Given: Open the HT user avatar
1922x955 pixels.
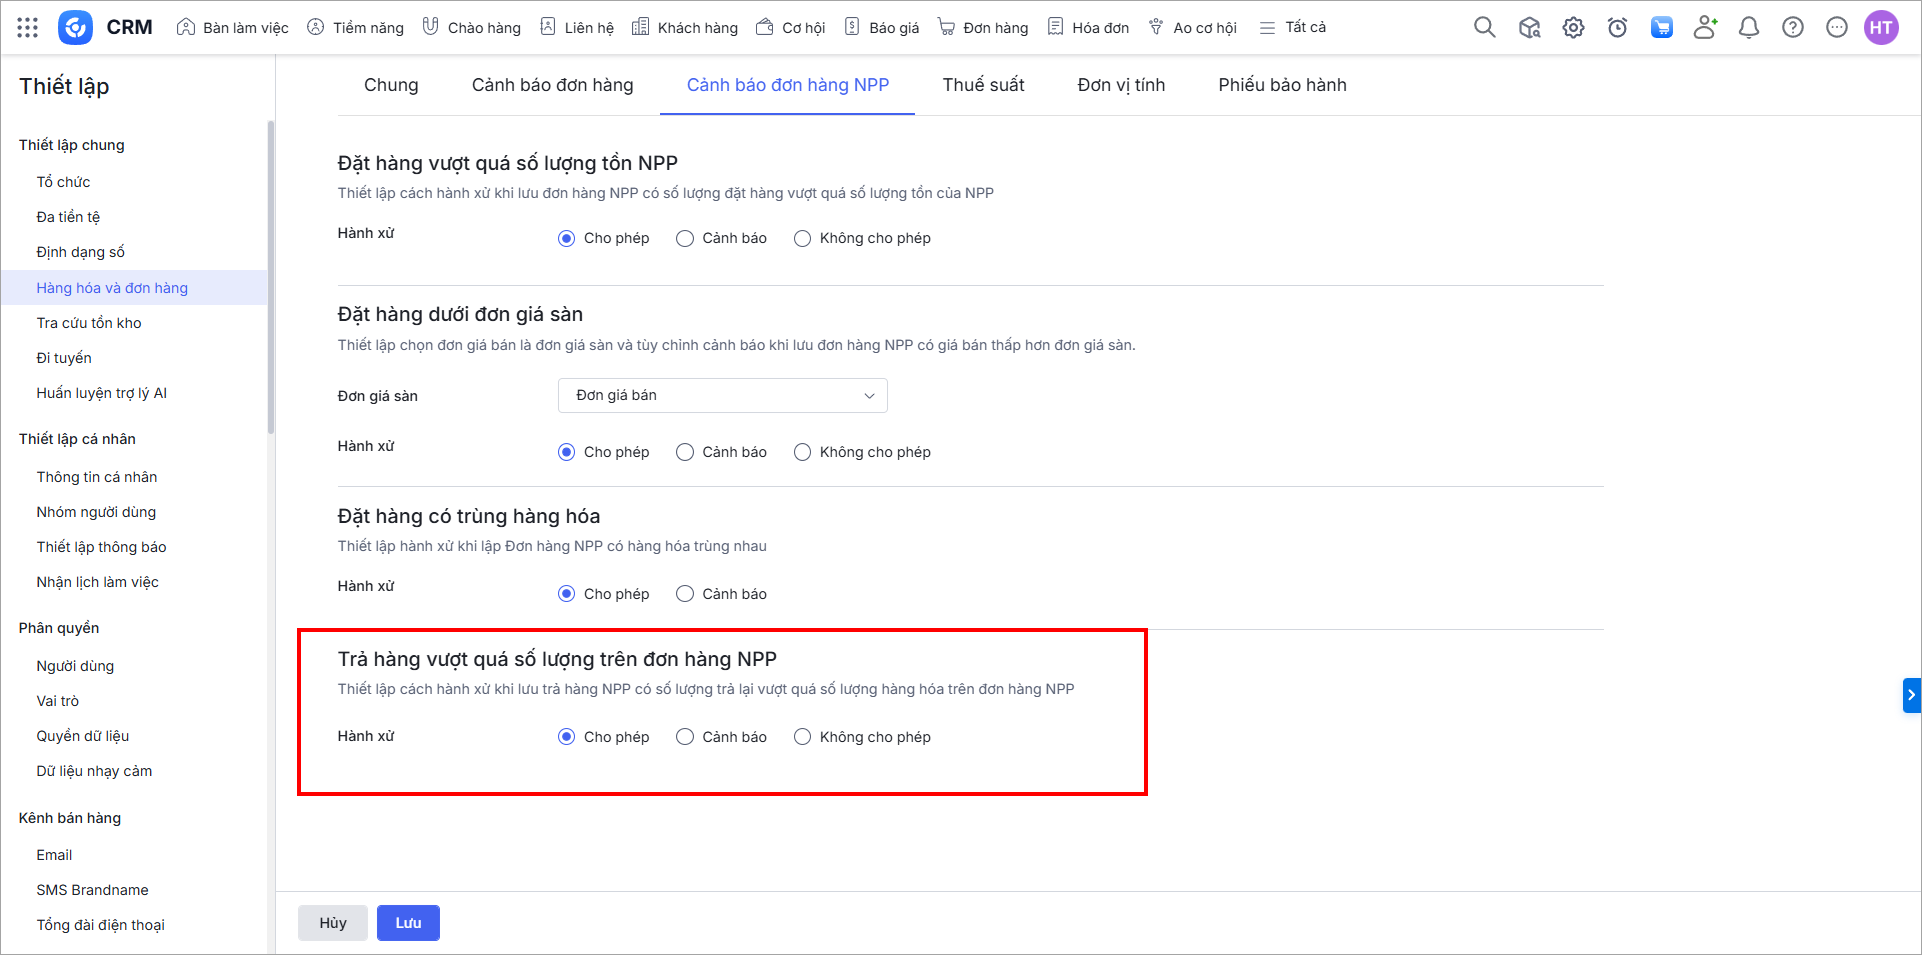Looking at the screenshot, I should click(1880, 28).
